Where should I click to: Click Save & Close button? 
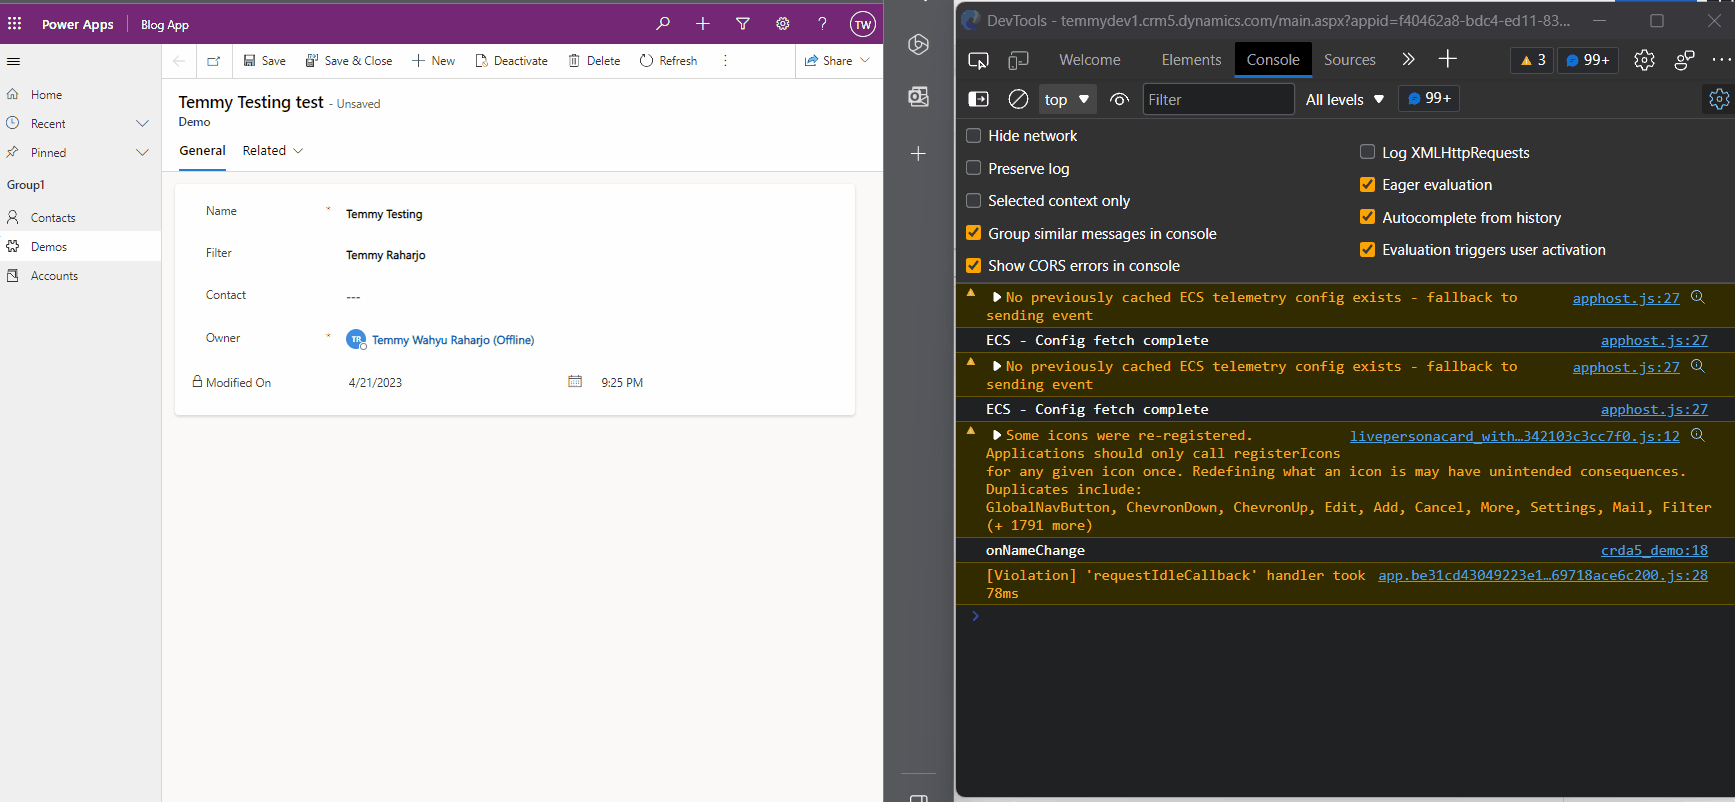(349, 61)
